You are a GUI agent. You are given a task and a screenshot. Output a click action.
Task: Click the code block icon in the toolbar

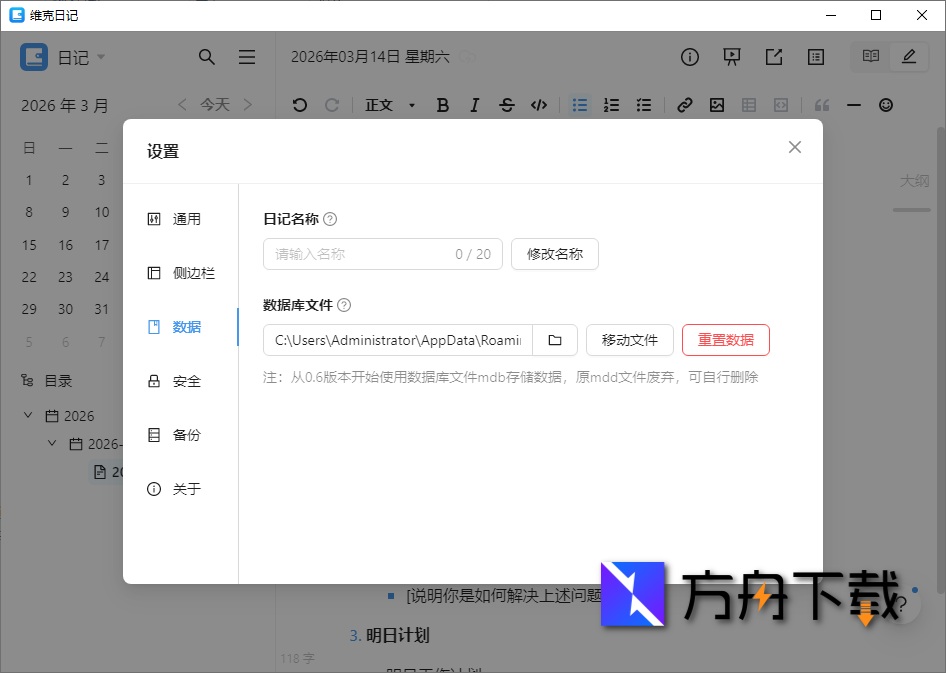(539, 105)
